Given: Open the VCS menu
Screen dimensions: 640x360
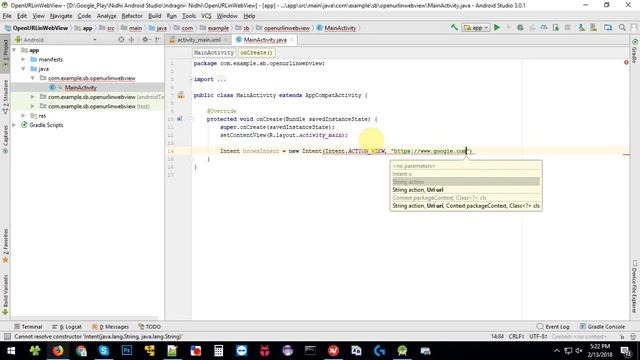Looking at the screenshot, I should click(x=206, y=16).
